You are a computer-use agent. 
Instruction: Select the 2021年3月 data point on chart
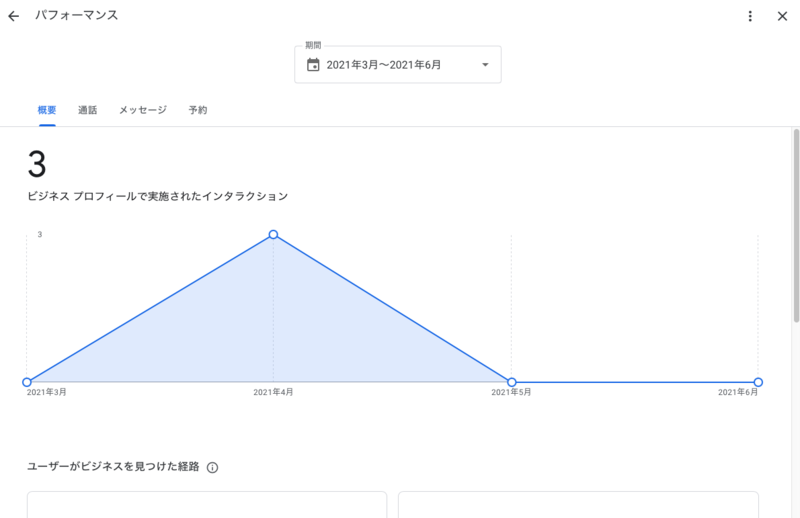point(27,382)
